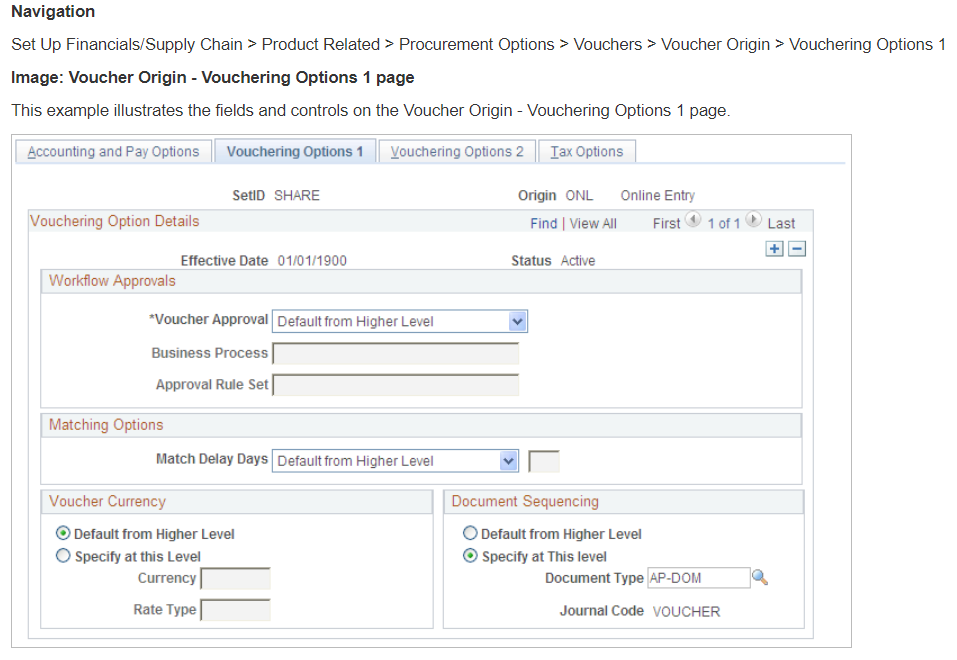The height and width of the screenshot is (660, 957).
Task: Click the Document Type input field
Action: pyautogui.click(x=698, y=578)
